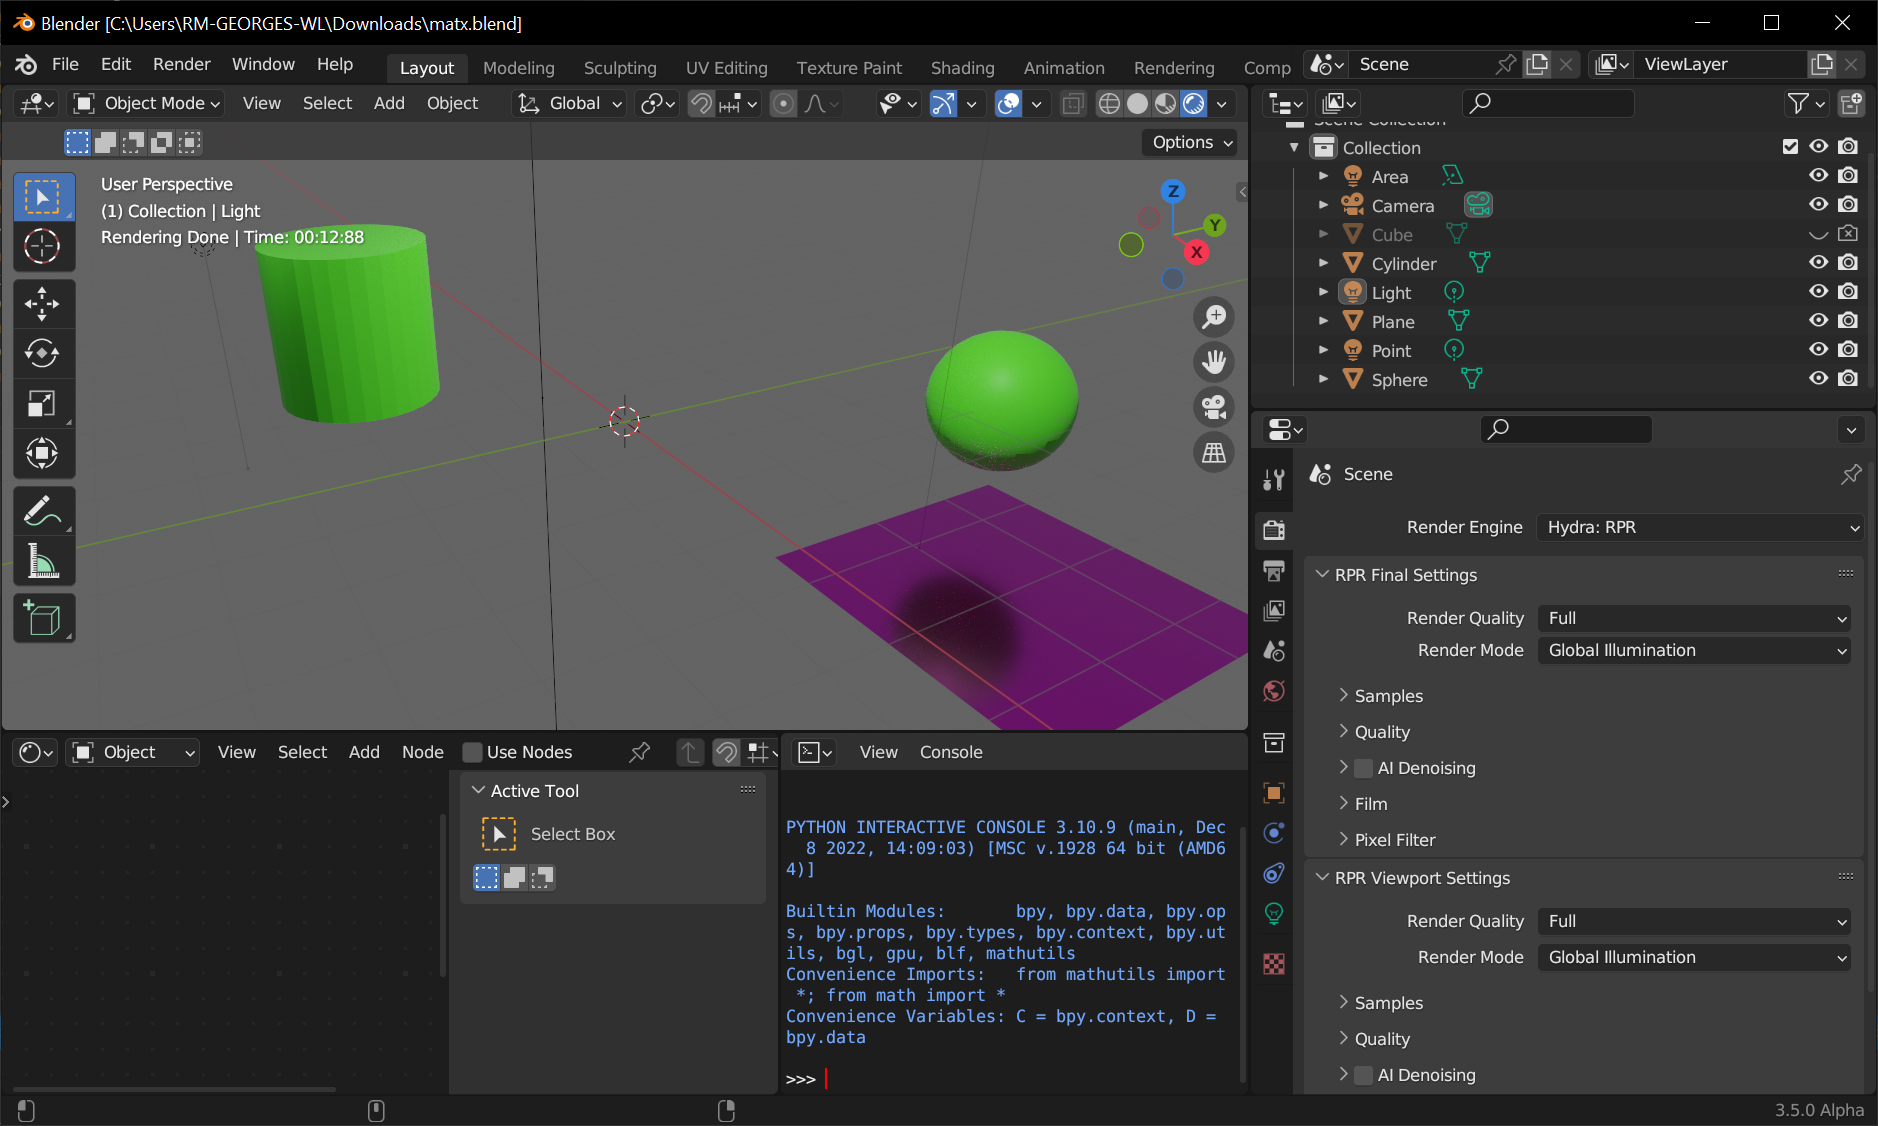Expand the Samples panel in Final Settings
This screenshot has height=1126, width=1878.
tap(1388, 696)
